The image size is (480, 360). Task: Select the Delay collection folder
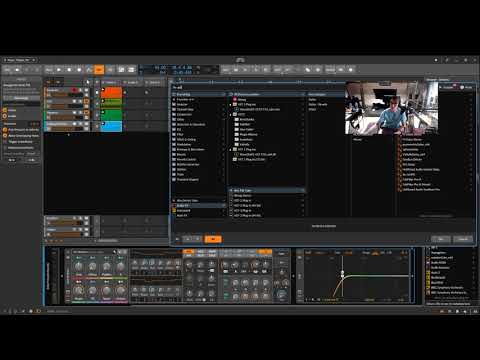[x=199, y=119]
